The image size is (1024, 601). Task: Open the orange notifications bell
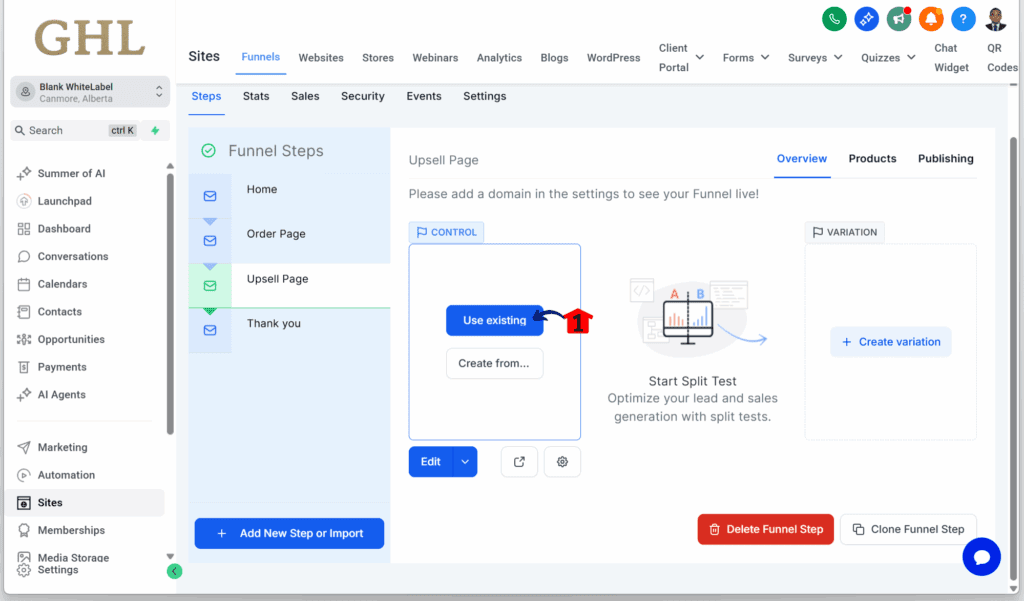coord(931,19)
